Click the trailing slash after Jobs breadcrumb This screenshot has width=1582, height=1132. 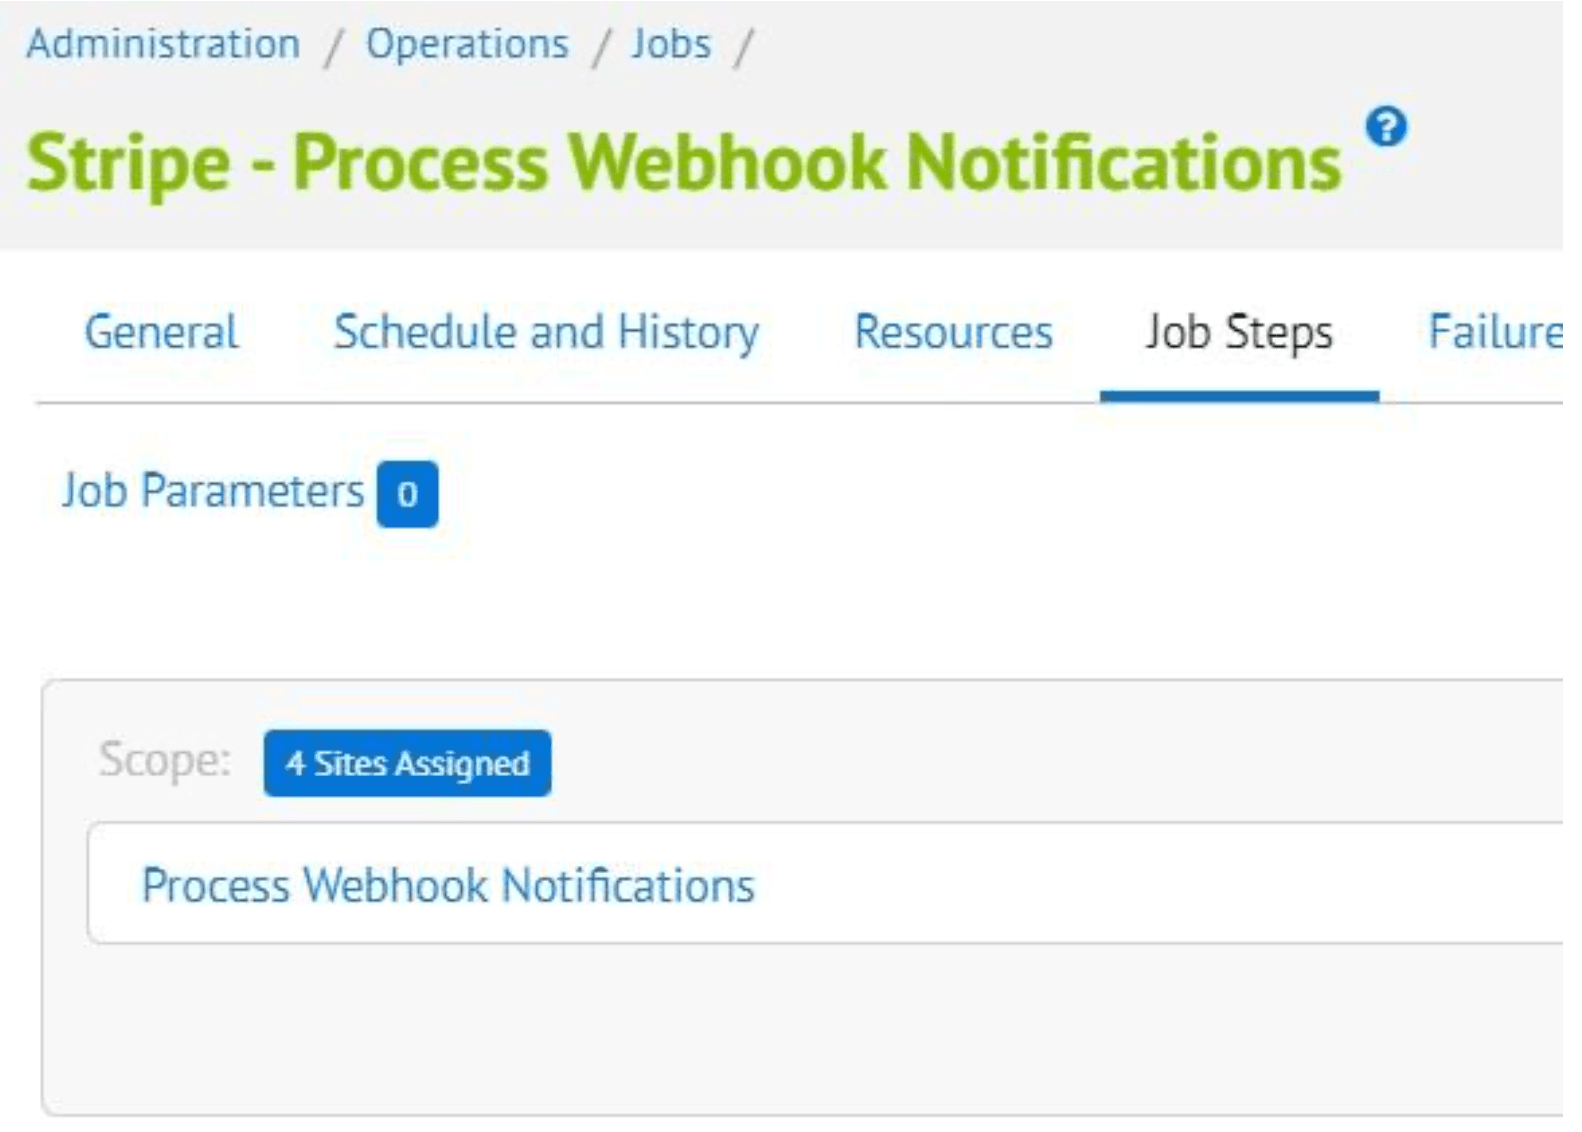(744, 47)
